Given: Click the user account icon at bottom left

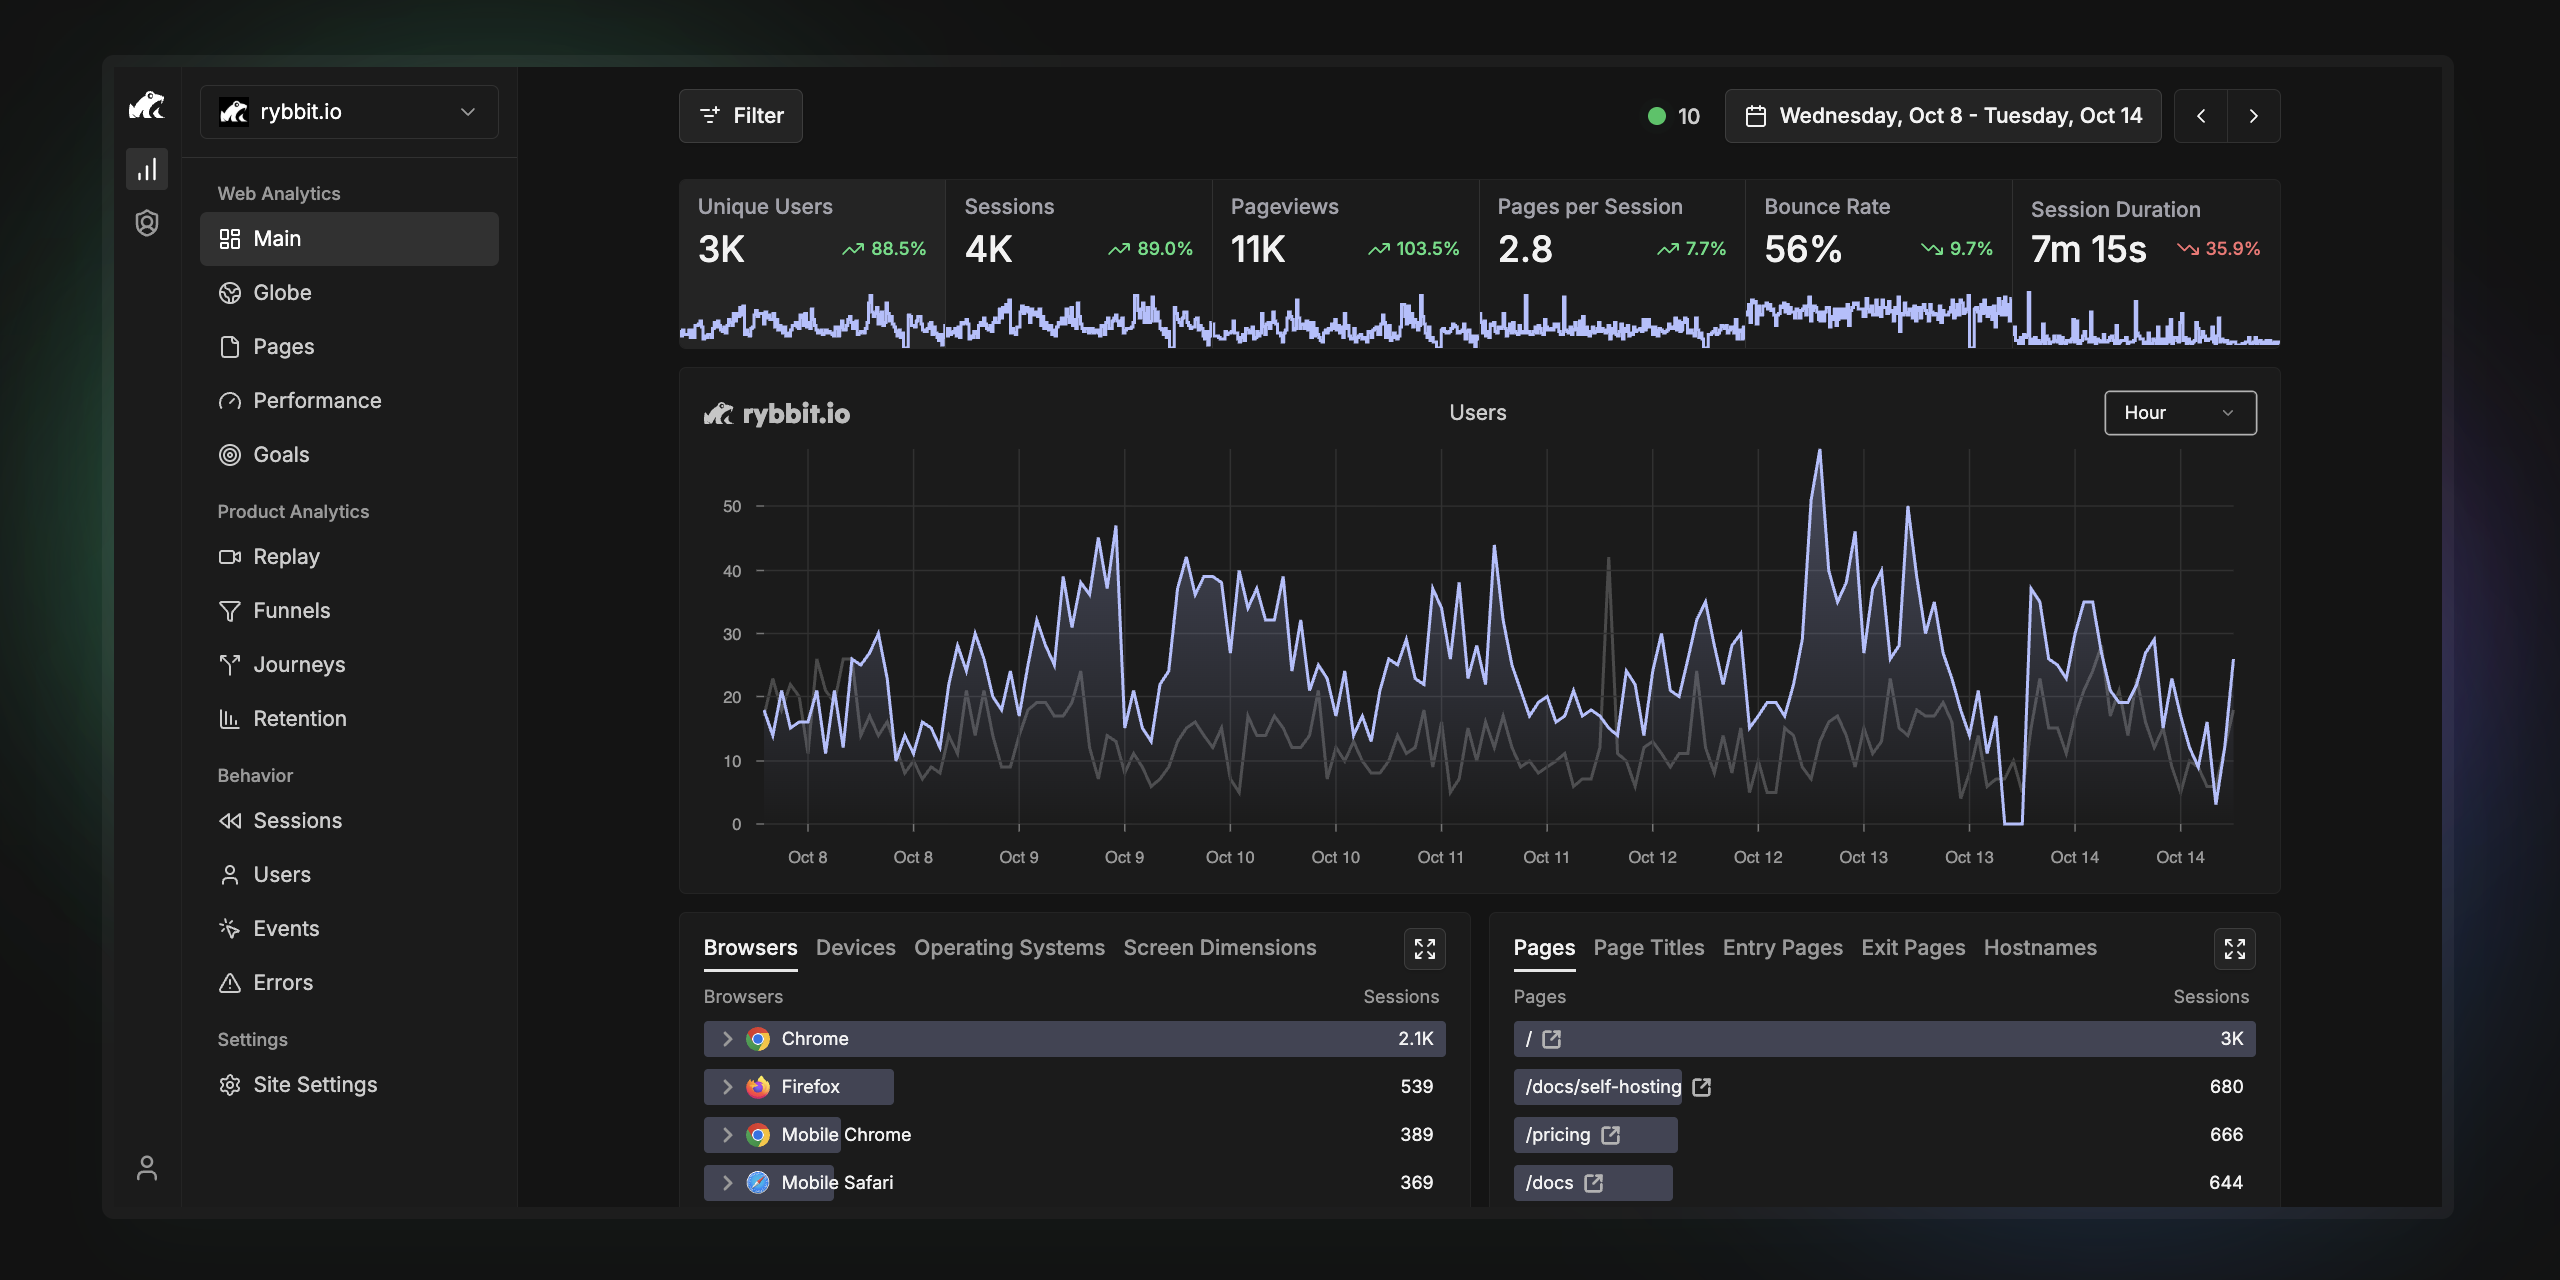Looking at the screenshot, I should (147, 1168).
